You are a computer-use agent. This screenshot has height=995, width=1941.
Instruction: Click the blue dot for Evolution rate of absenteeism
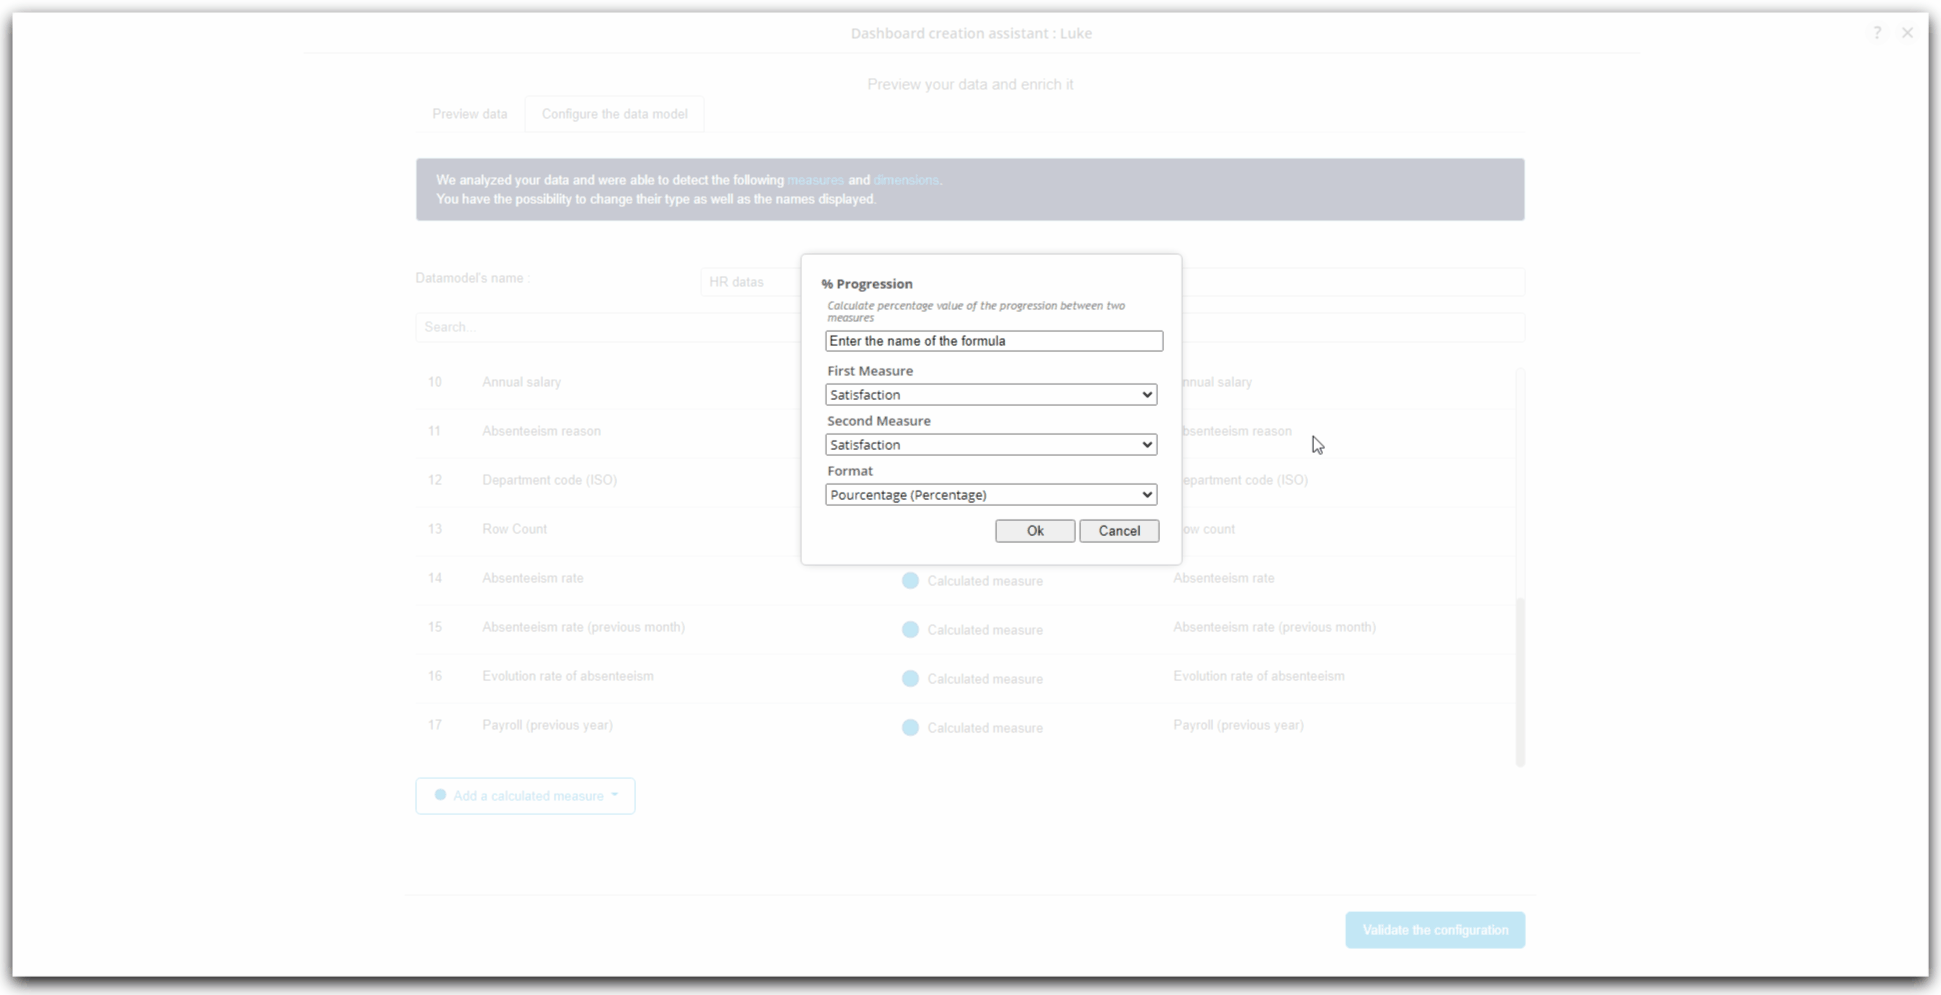(x=910, y=678)
